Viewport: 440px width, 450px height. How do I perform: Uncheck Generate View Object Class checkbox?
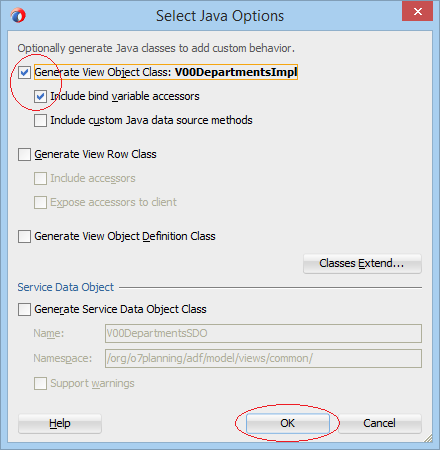tap(24, 72)
